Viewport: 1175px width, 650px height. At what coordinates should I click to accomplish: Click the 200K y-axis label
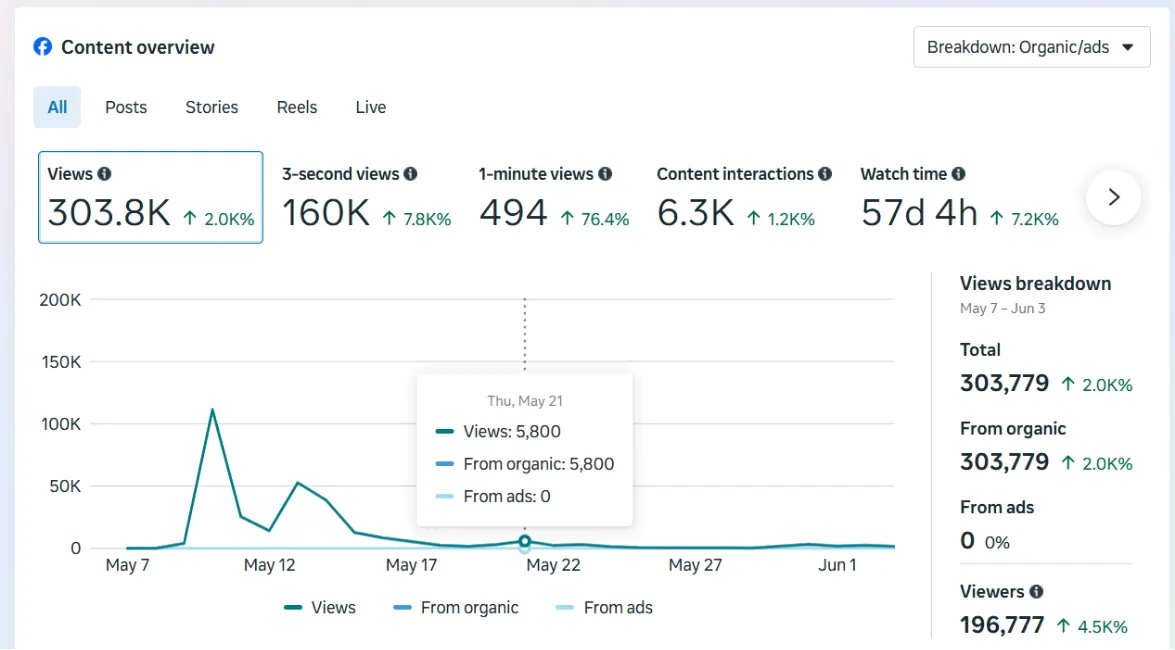click(60, 300)
